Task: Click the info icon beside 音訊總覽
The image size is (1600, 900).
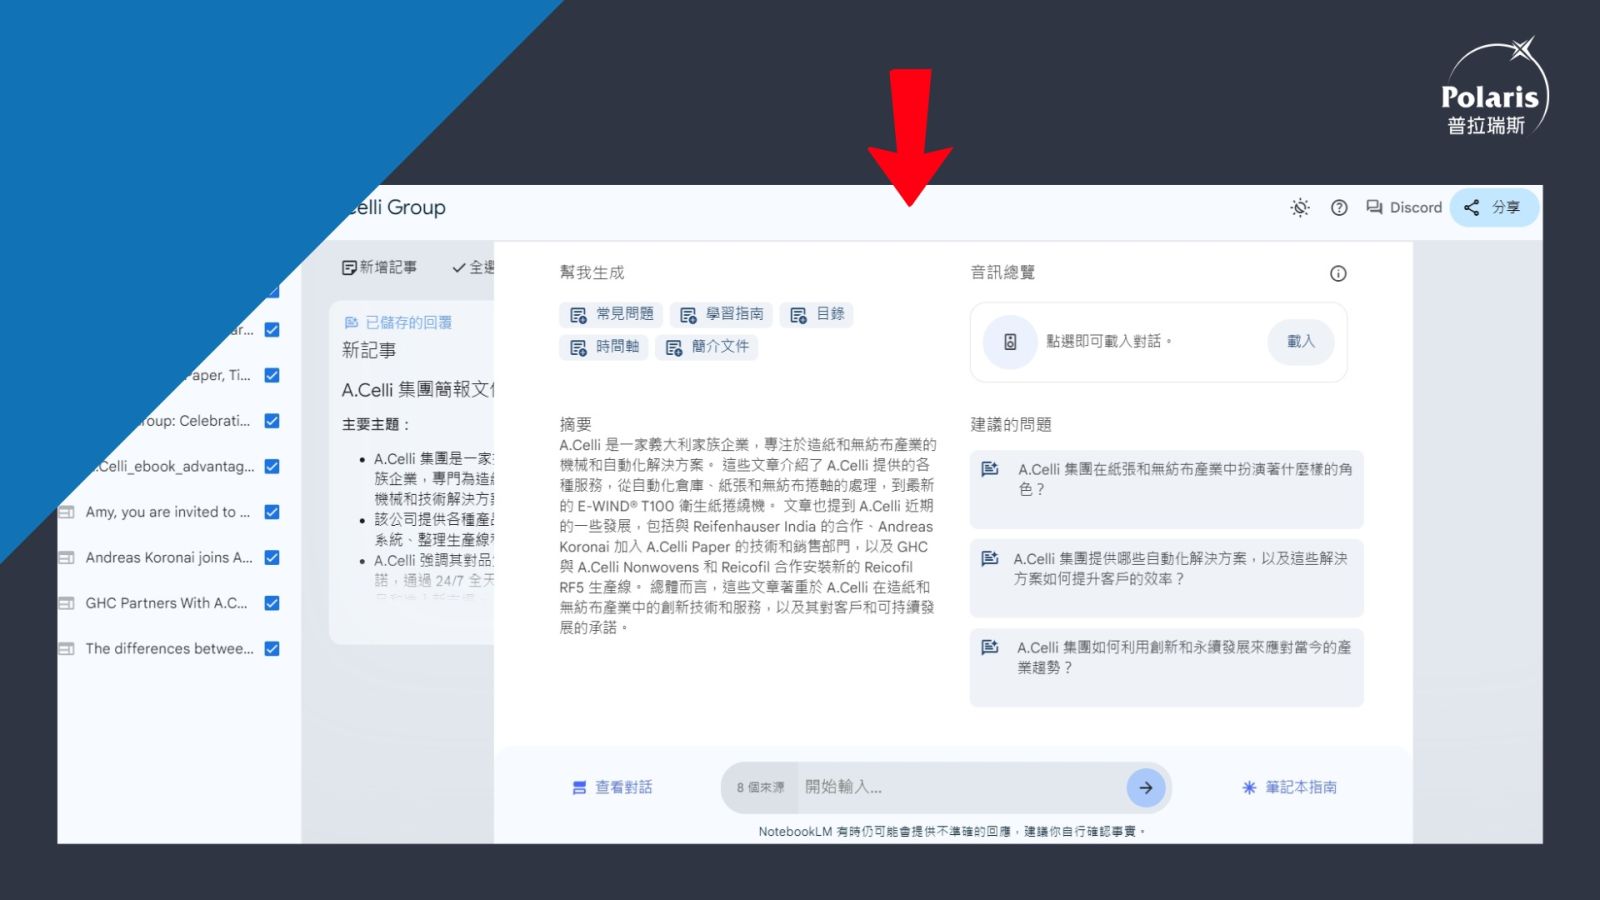Action: 1338,274
